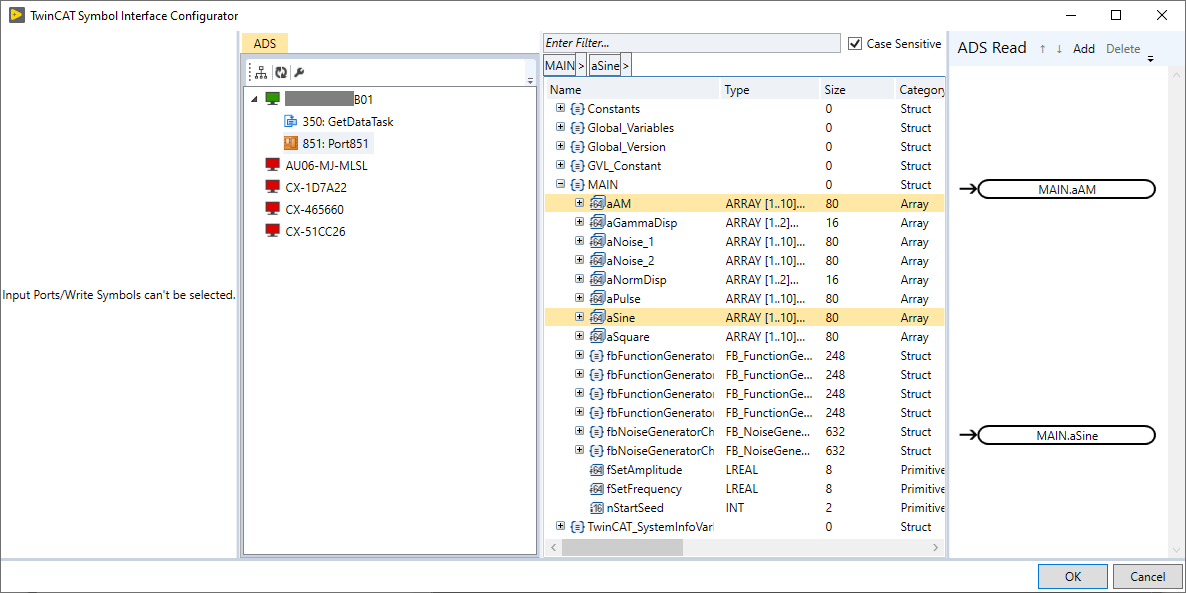Toggle the Case Sensitive checkbox
The height and width of the screenshot is (593, 1186).
[x=855, y=44]
